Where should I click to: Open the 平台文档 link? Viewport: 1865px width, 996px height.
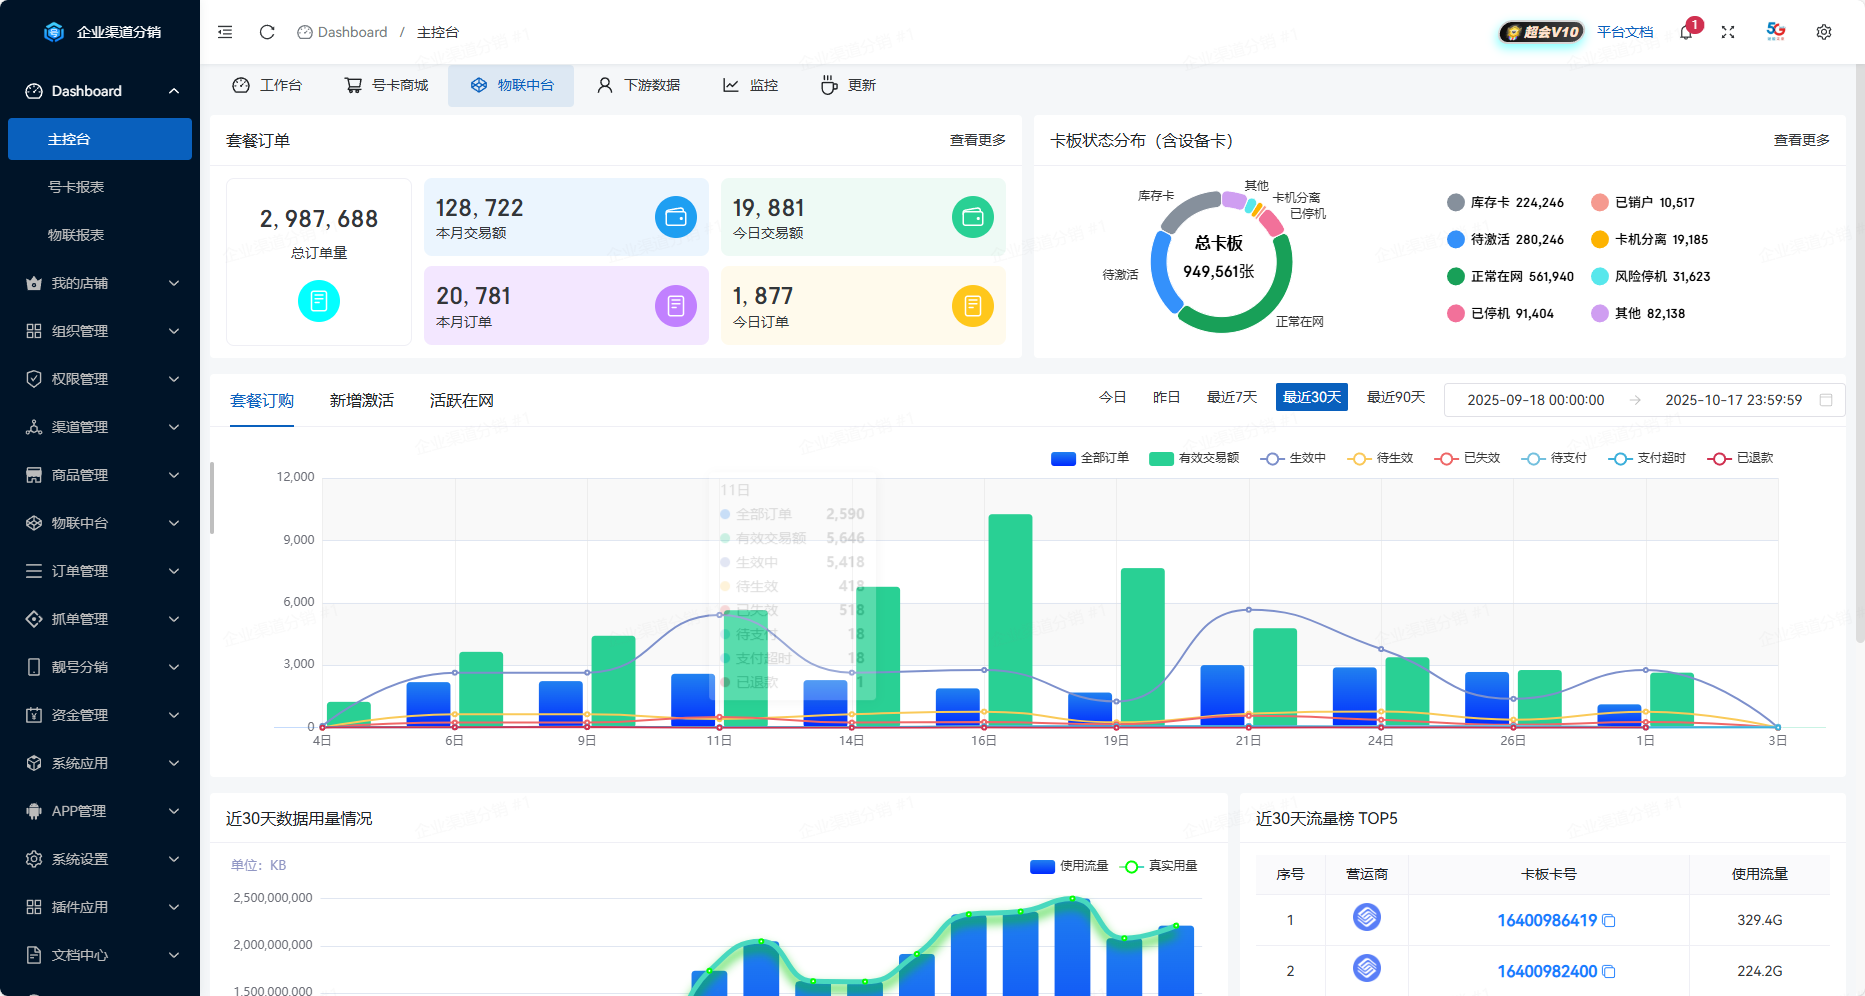[1625, 32]
